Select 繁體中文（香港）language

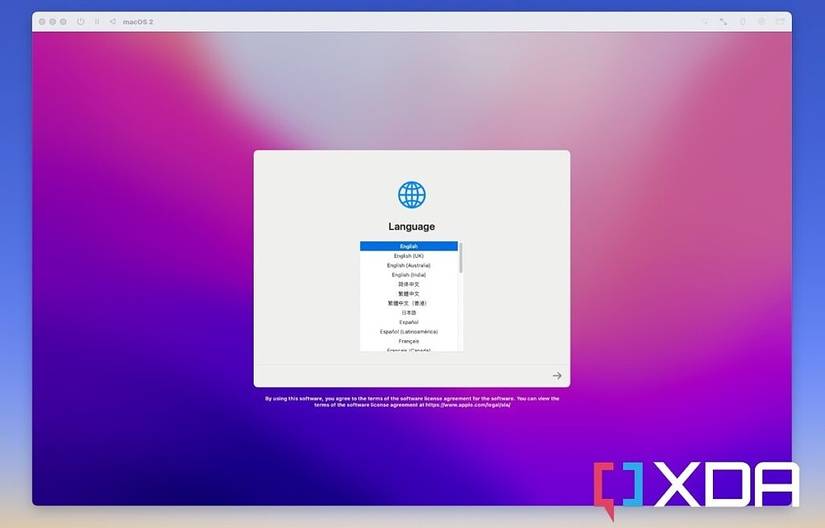point(409,303)
